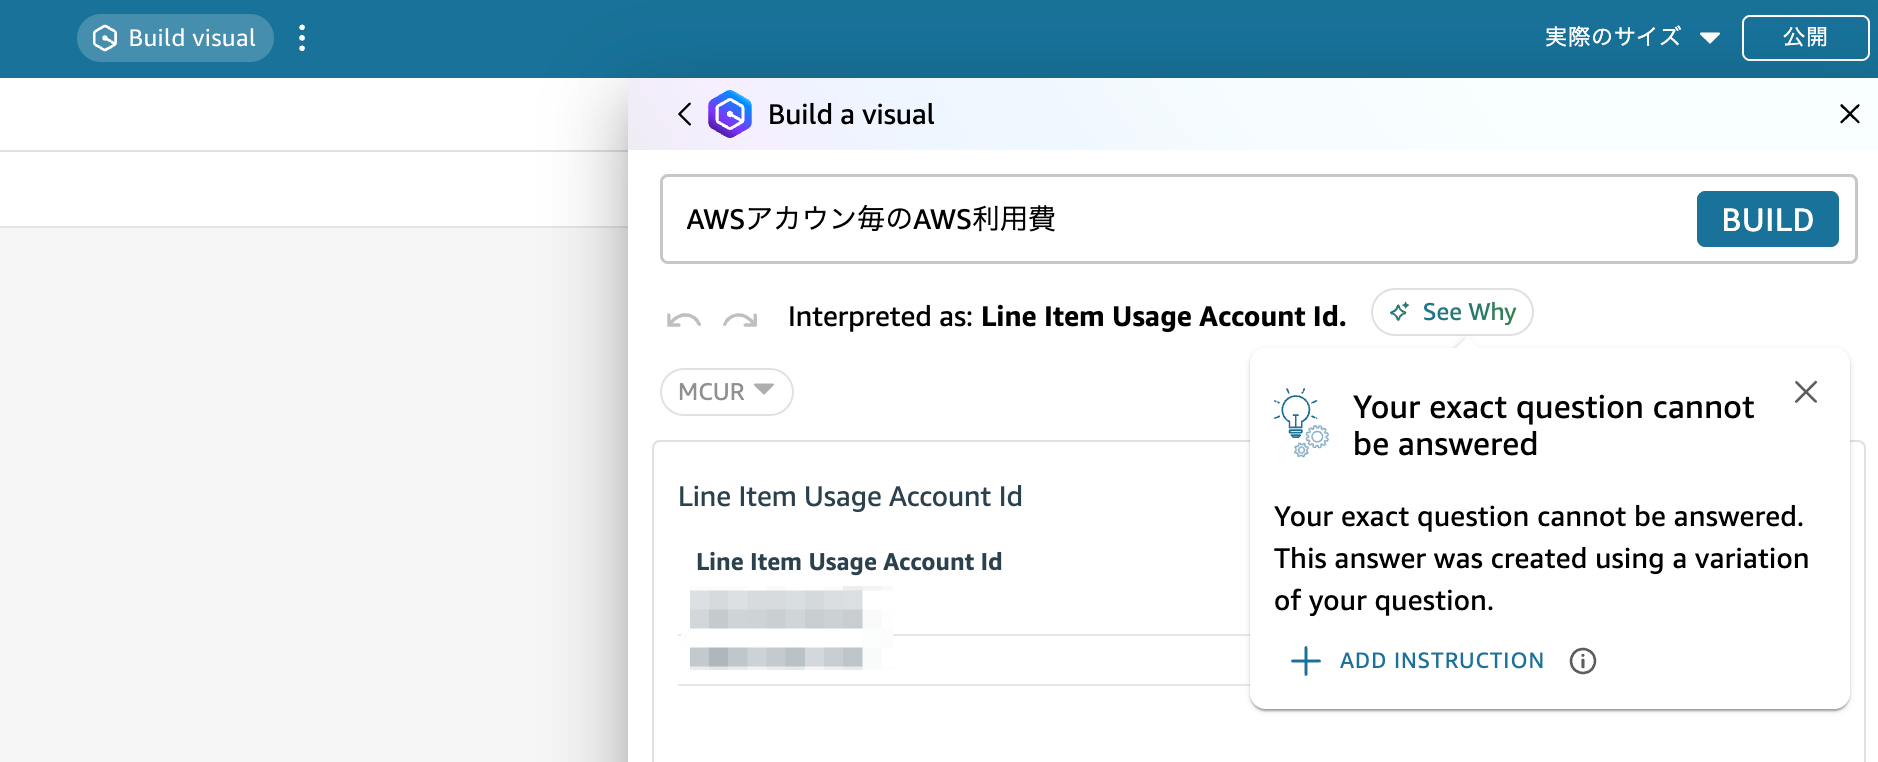Click the lightbulb gears icon in popup
The image size is (1878, 762).
(1301, 422)
